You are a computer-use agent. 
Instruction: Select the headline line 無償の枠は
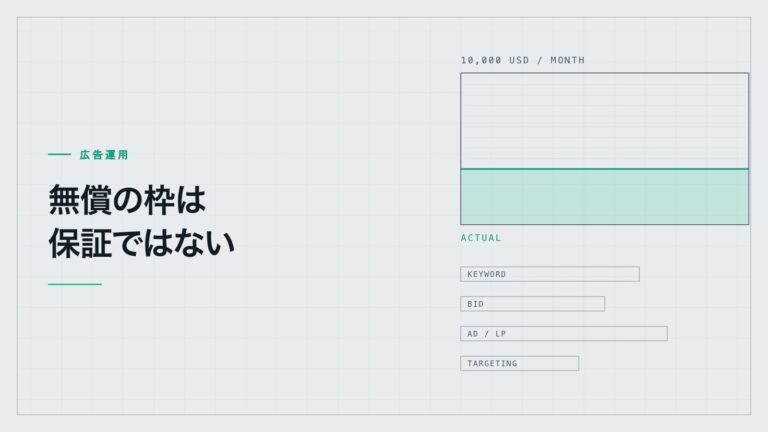[x=127, y=199]
